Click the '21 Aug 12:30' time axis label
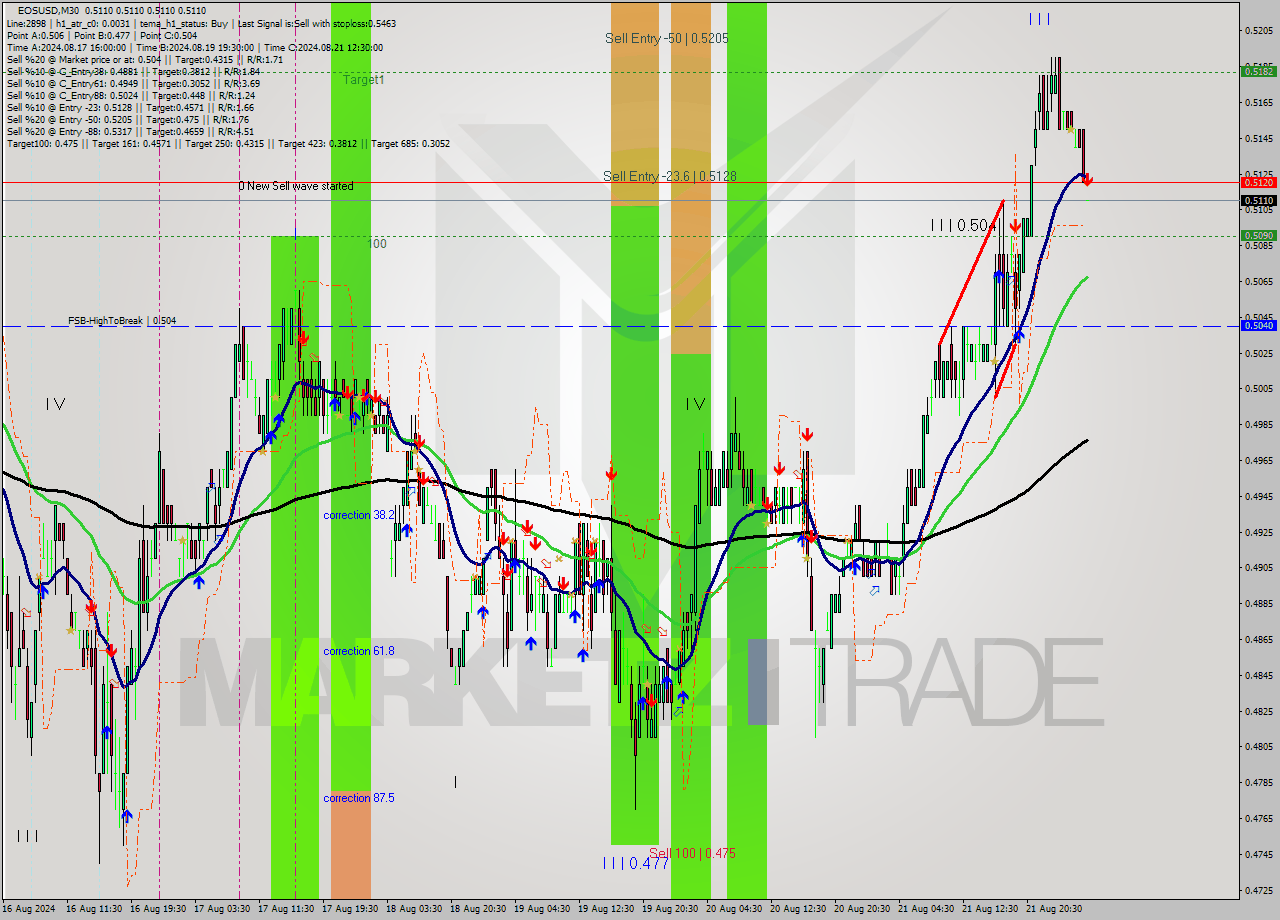 click(989, 909)
